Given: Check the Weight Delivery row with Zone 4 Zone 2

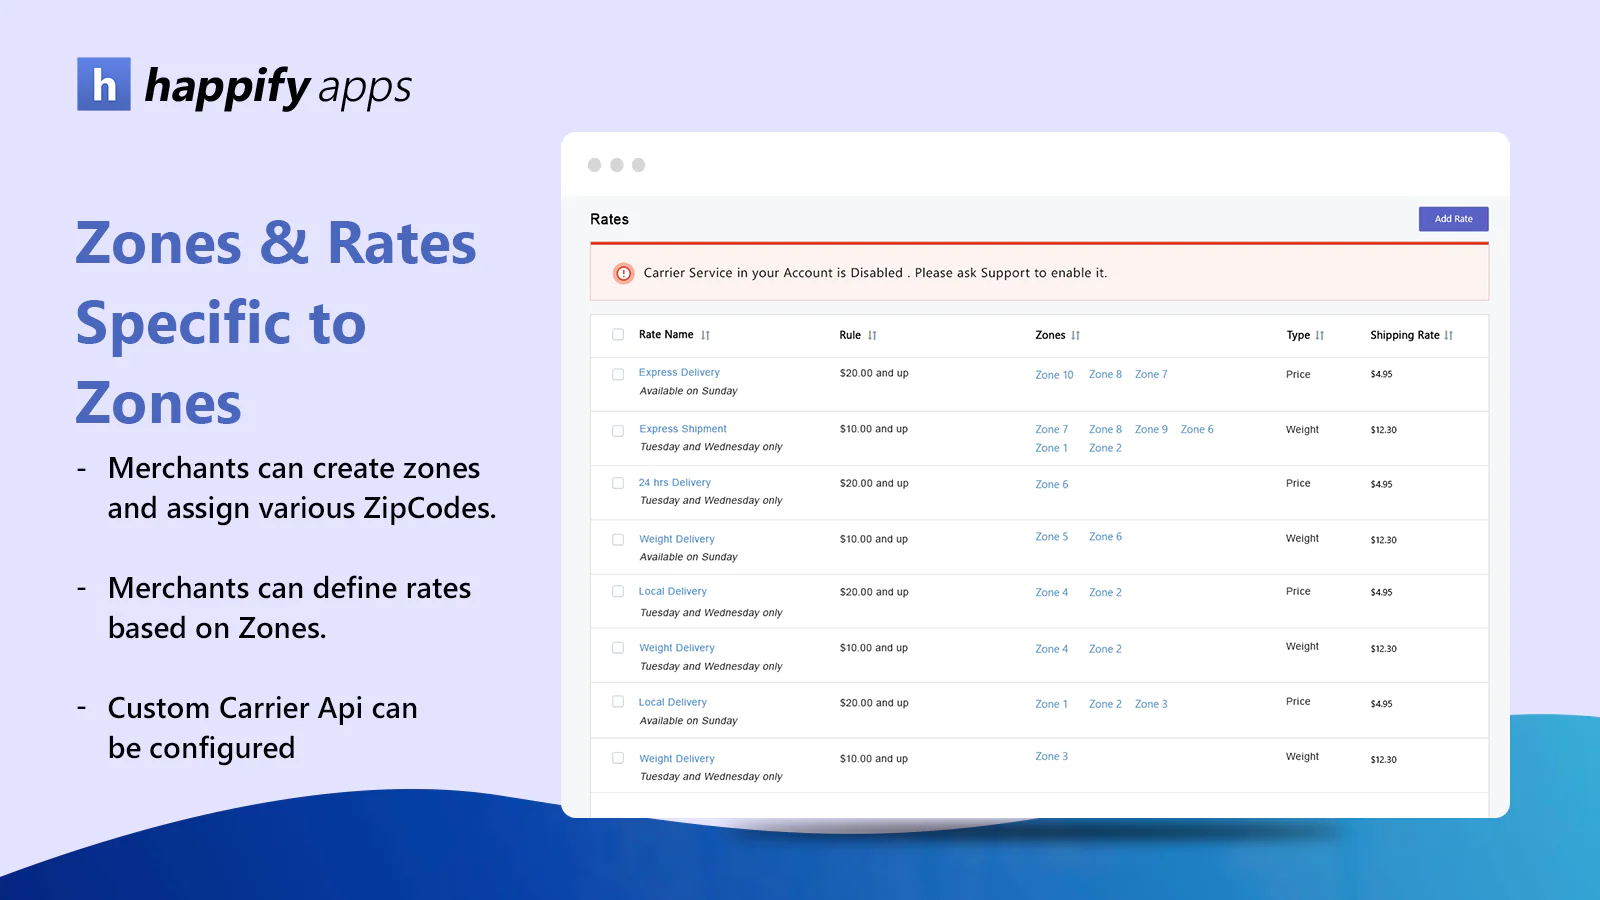Looking at the screenshot, I should (x=618, y=648).
